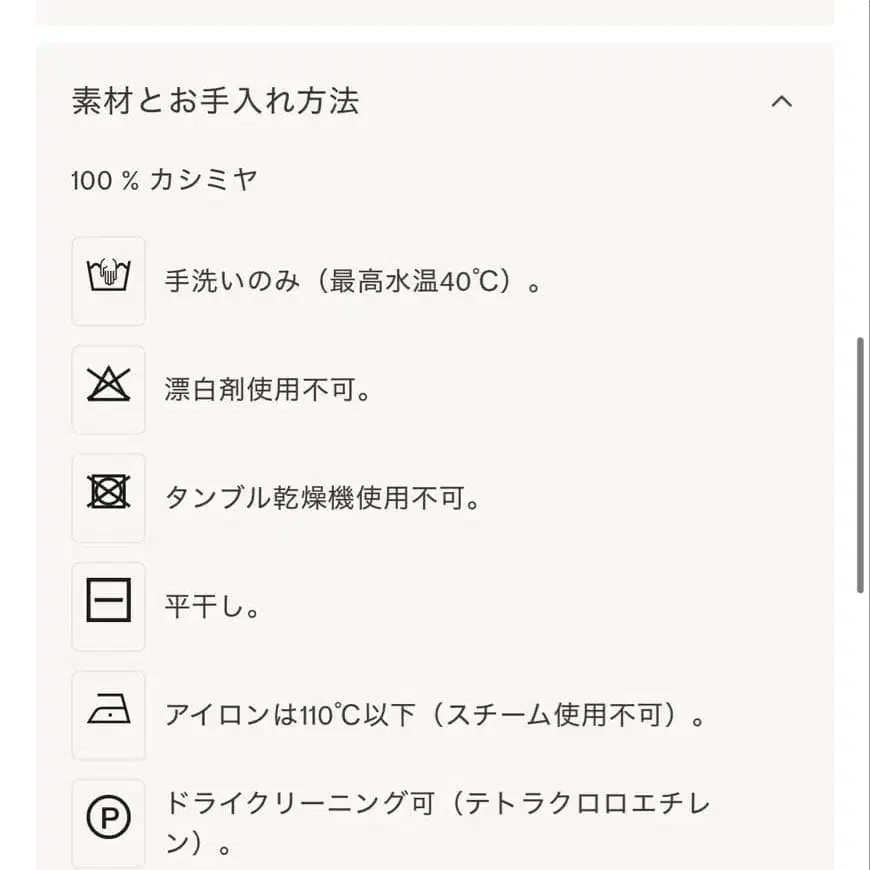This screenshot has height=870, width=870.
Task: Select the 漂白剤使用不可 text label
Action: click(271, 390)
